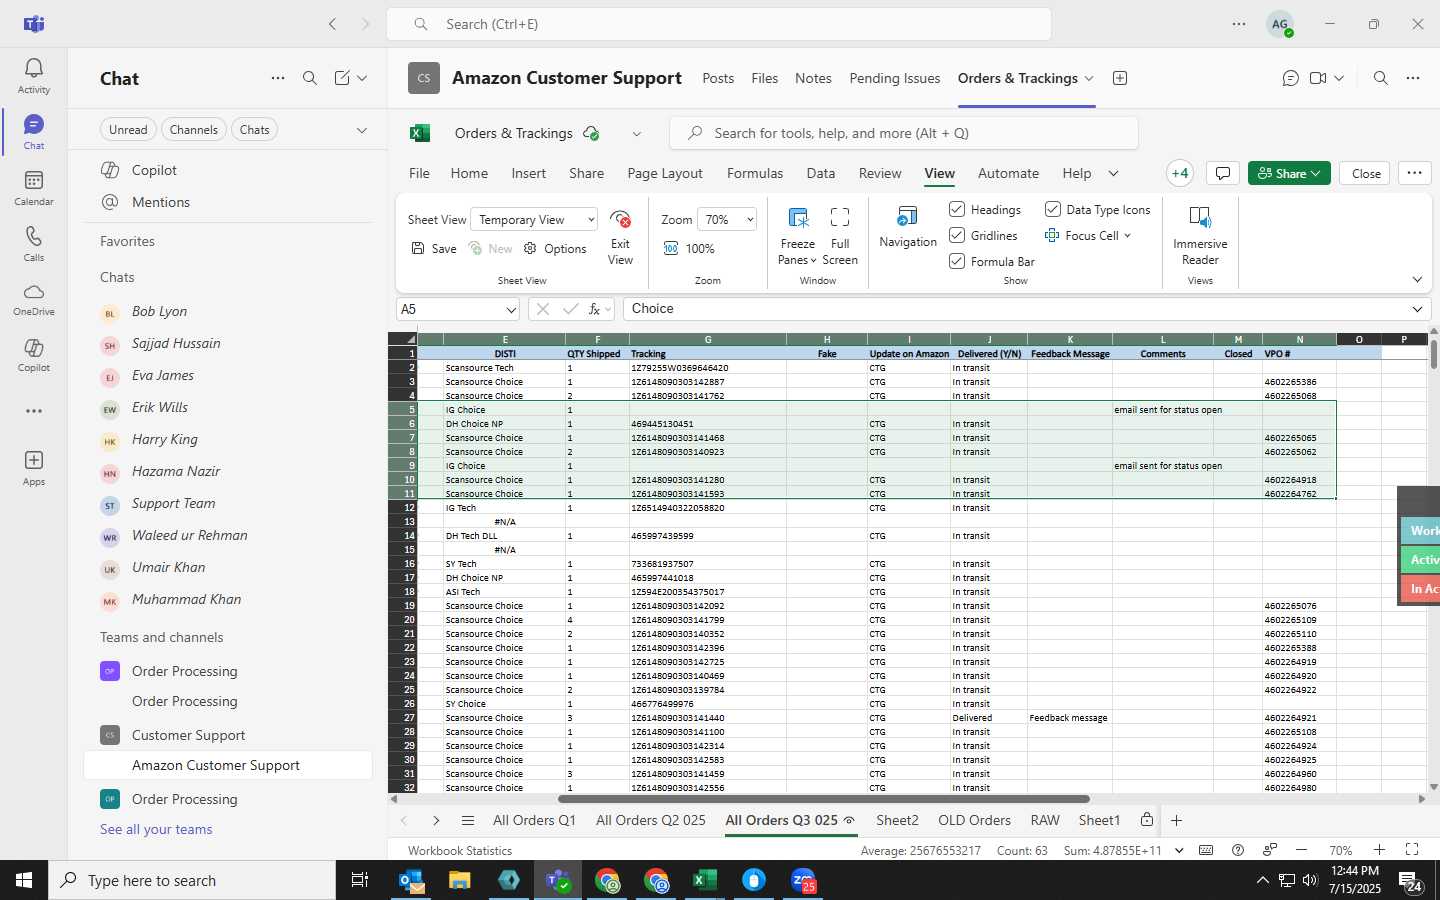Close the embedded Excel workbook
This screenshot has width=1440, height=900.
pyautogui.click(x=1366, y=173)
